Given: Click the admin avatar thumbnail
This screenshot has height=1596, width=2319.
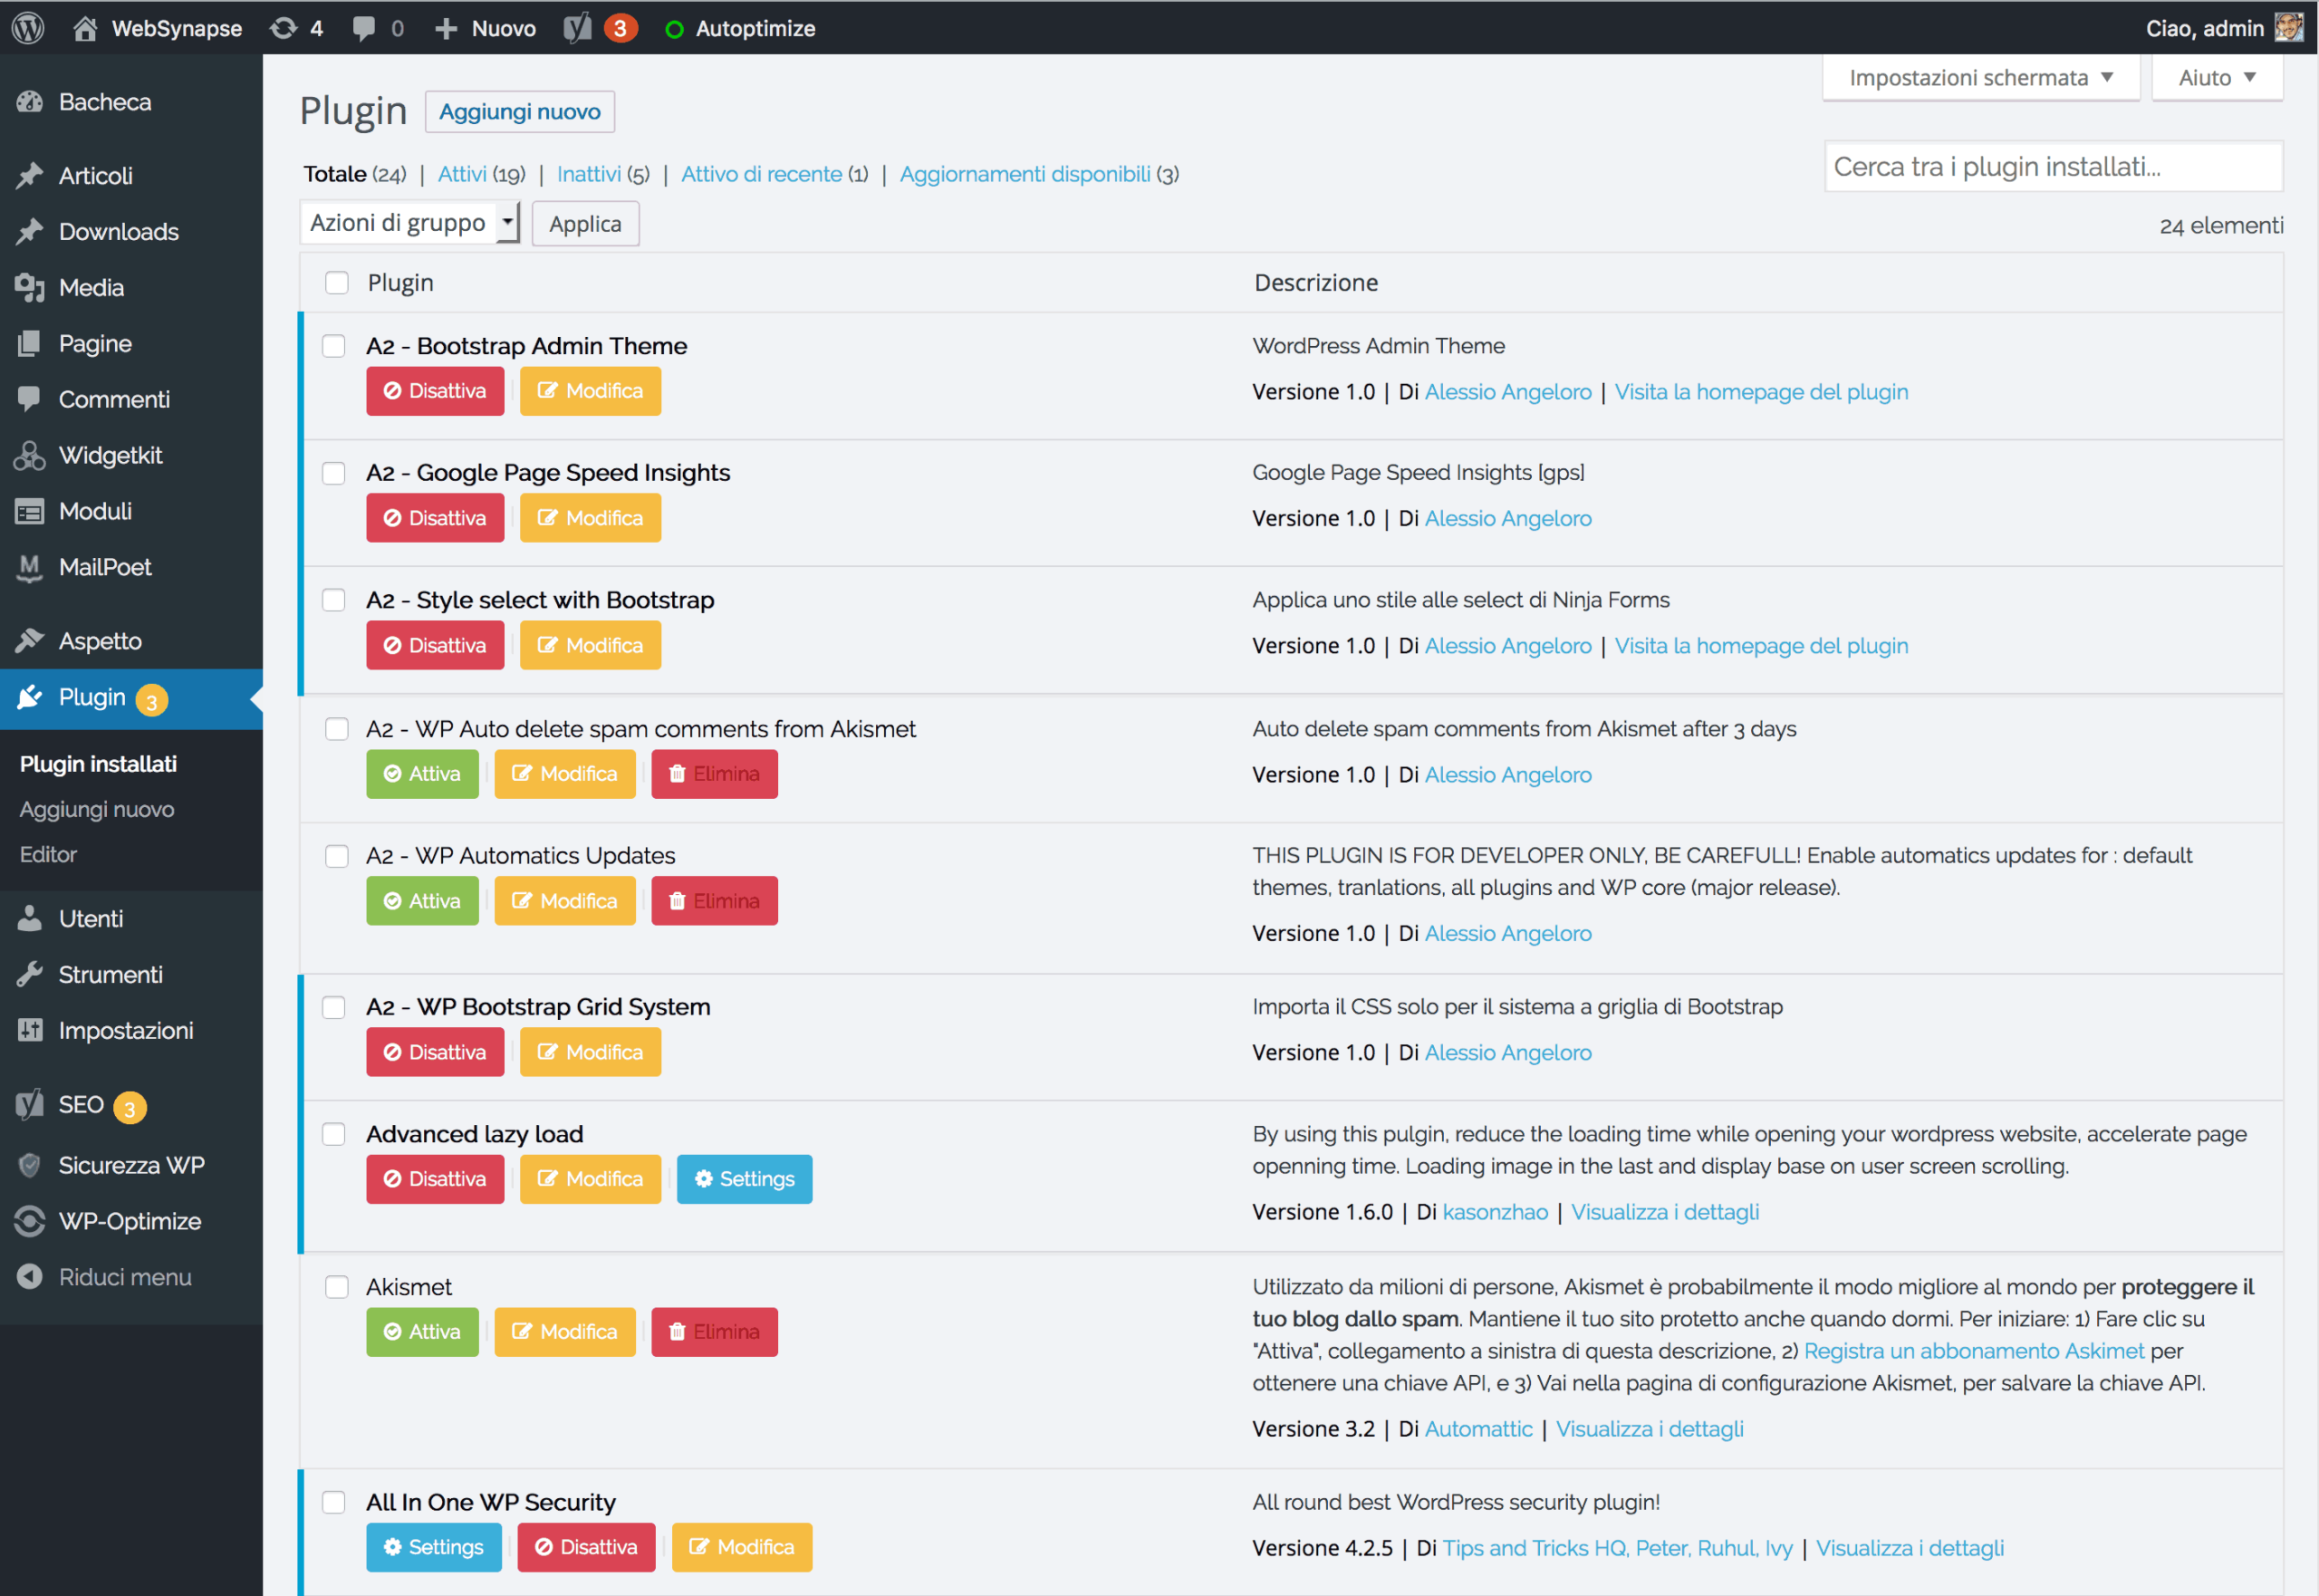Looking at the screenshot, I should click(x=2288, y=28).
